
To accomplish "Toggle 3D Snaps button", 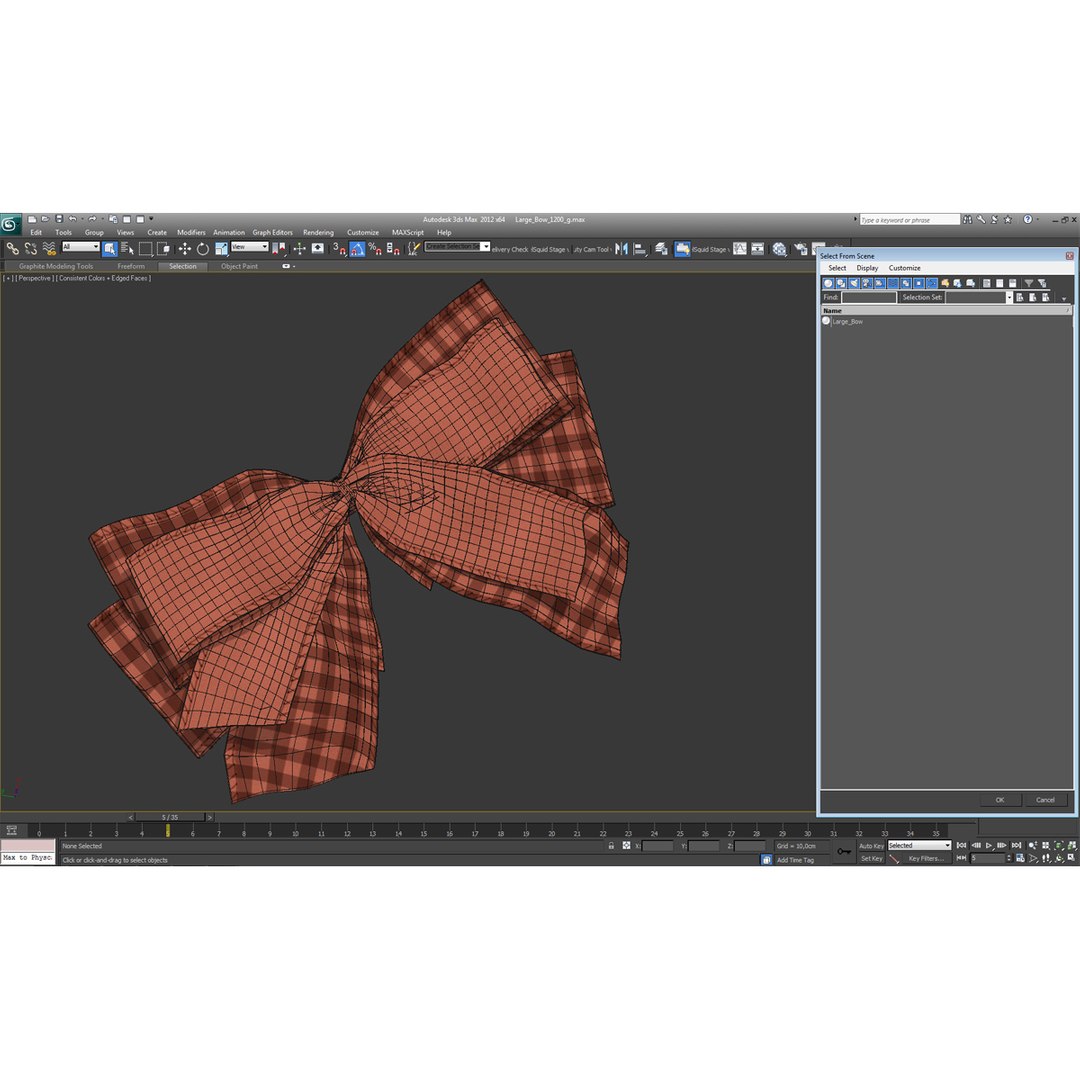I will (339, 249).
